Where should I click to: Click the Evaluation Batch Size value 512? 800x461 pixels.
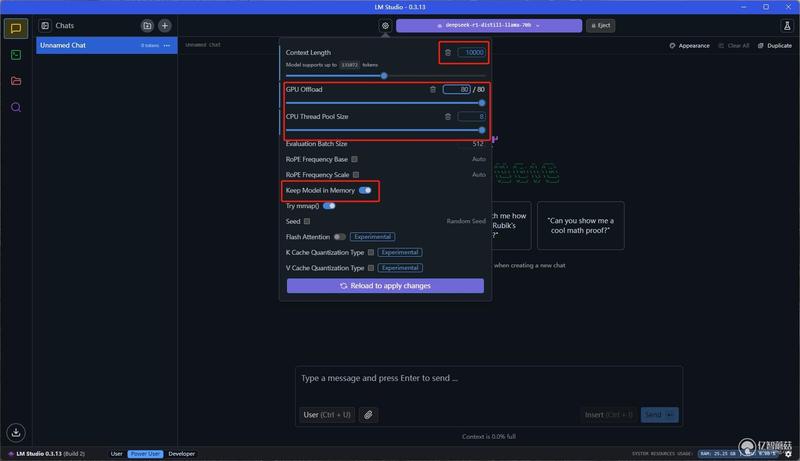pos(478,144)
